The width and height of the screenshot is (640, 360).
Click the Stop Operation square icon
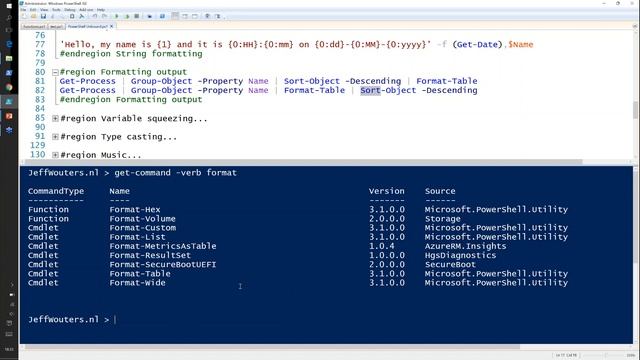pyautogui.click(x=137, y=16)
